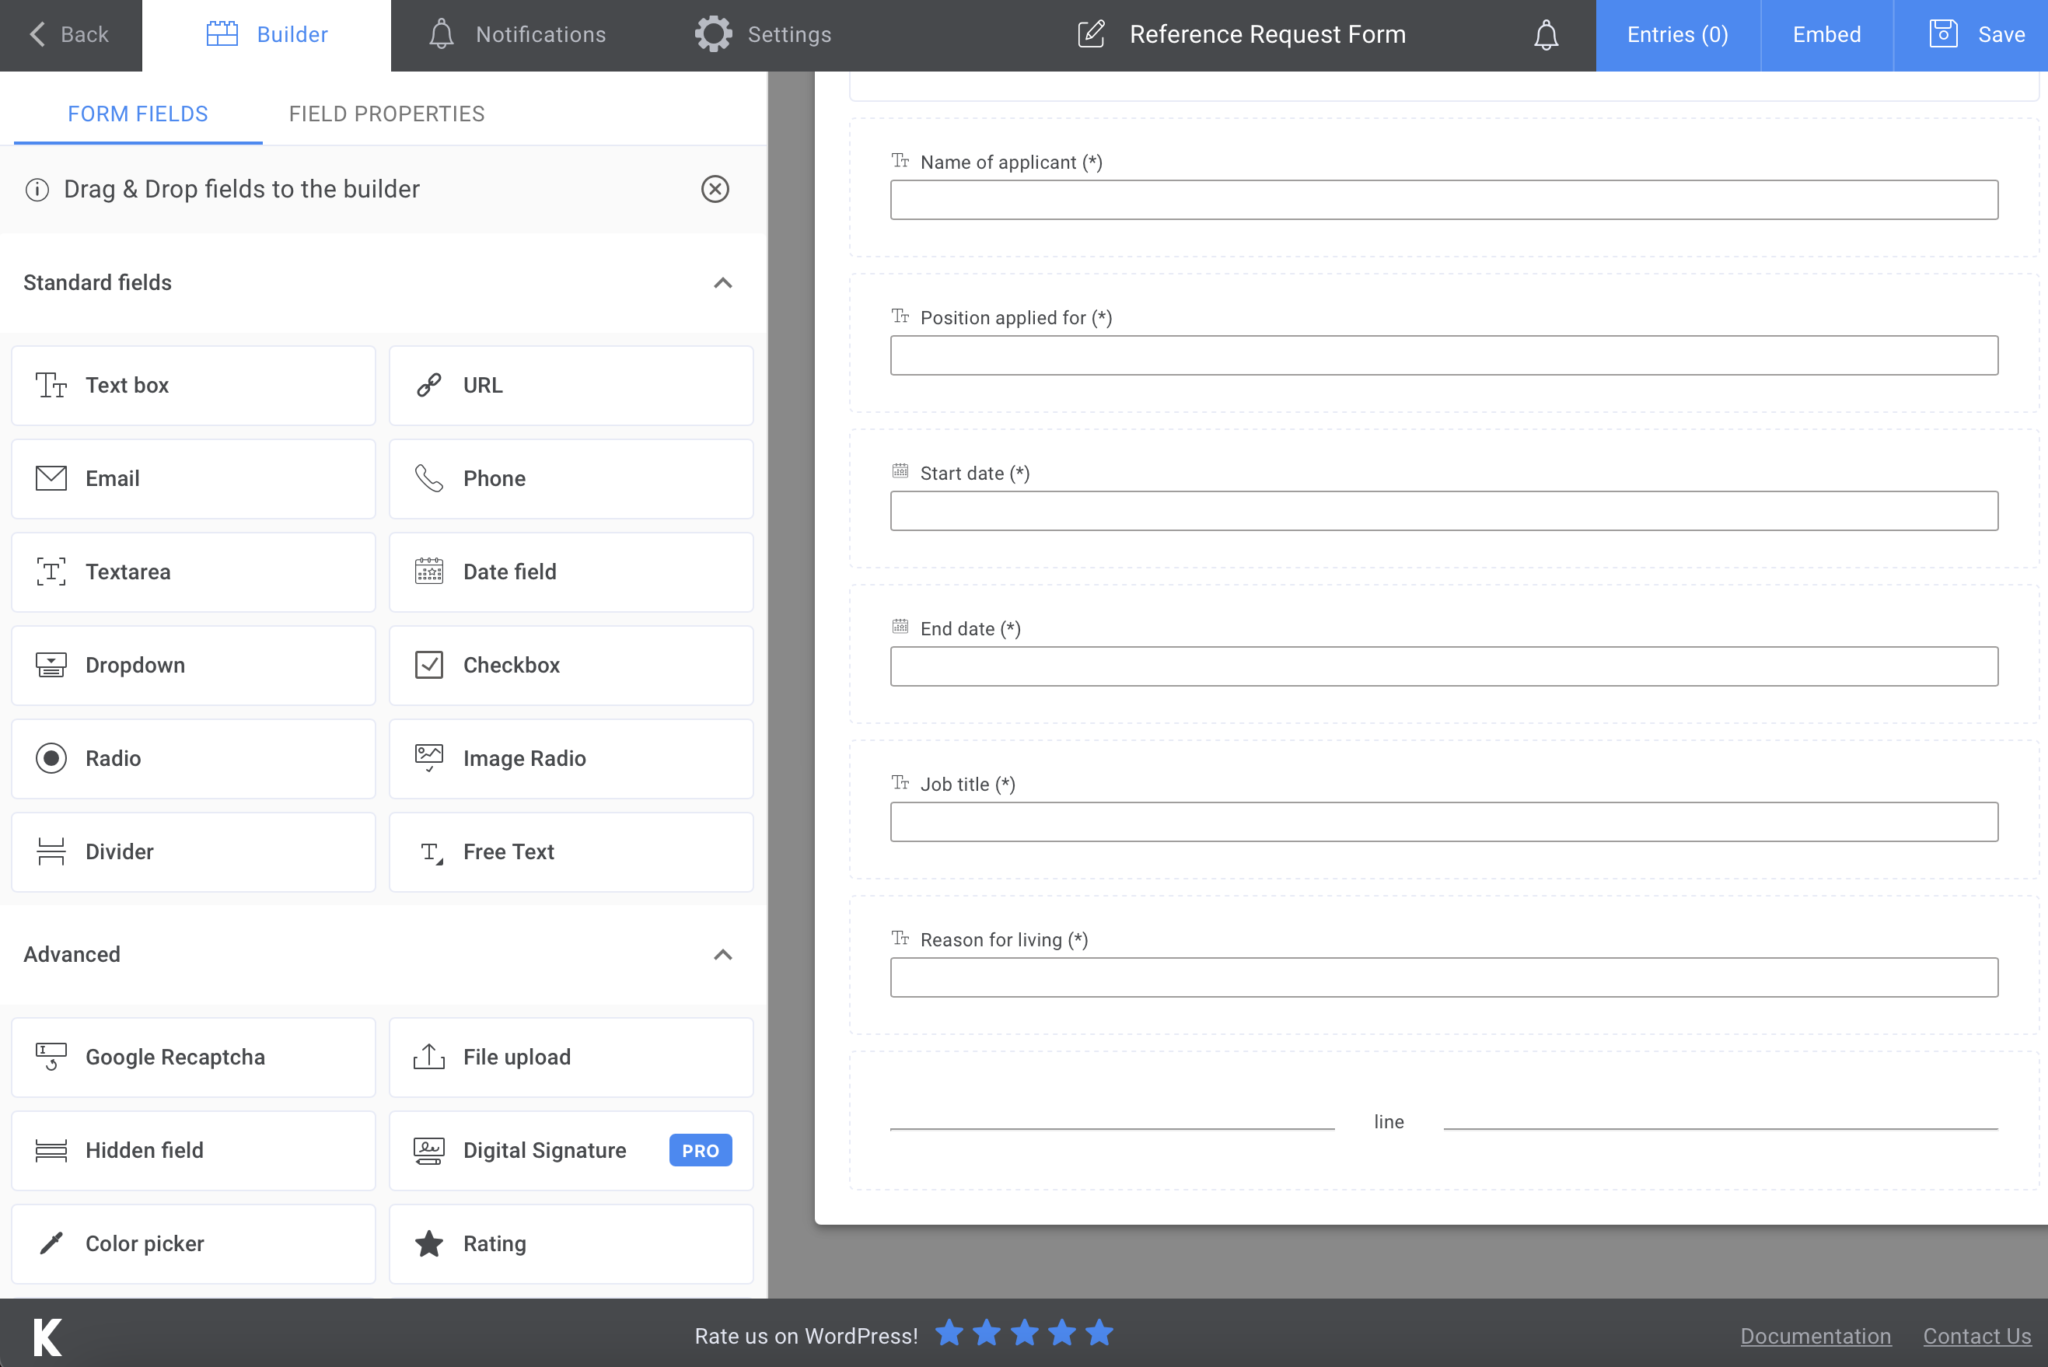
Task: Click the Name of applicant input field
Action: 1443,199
